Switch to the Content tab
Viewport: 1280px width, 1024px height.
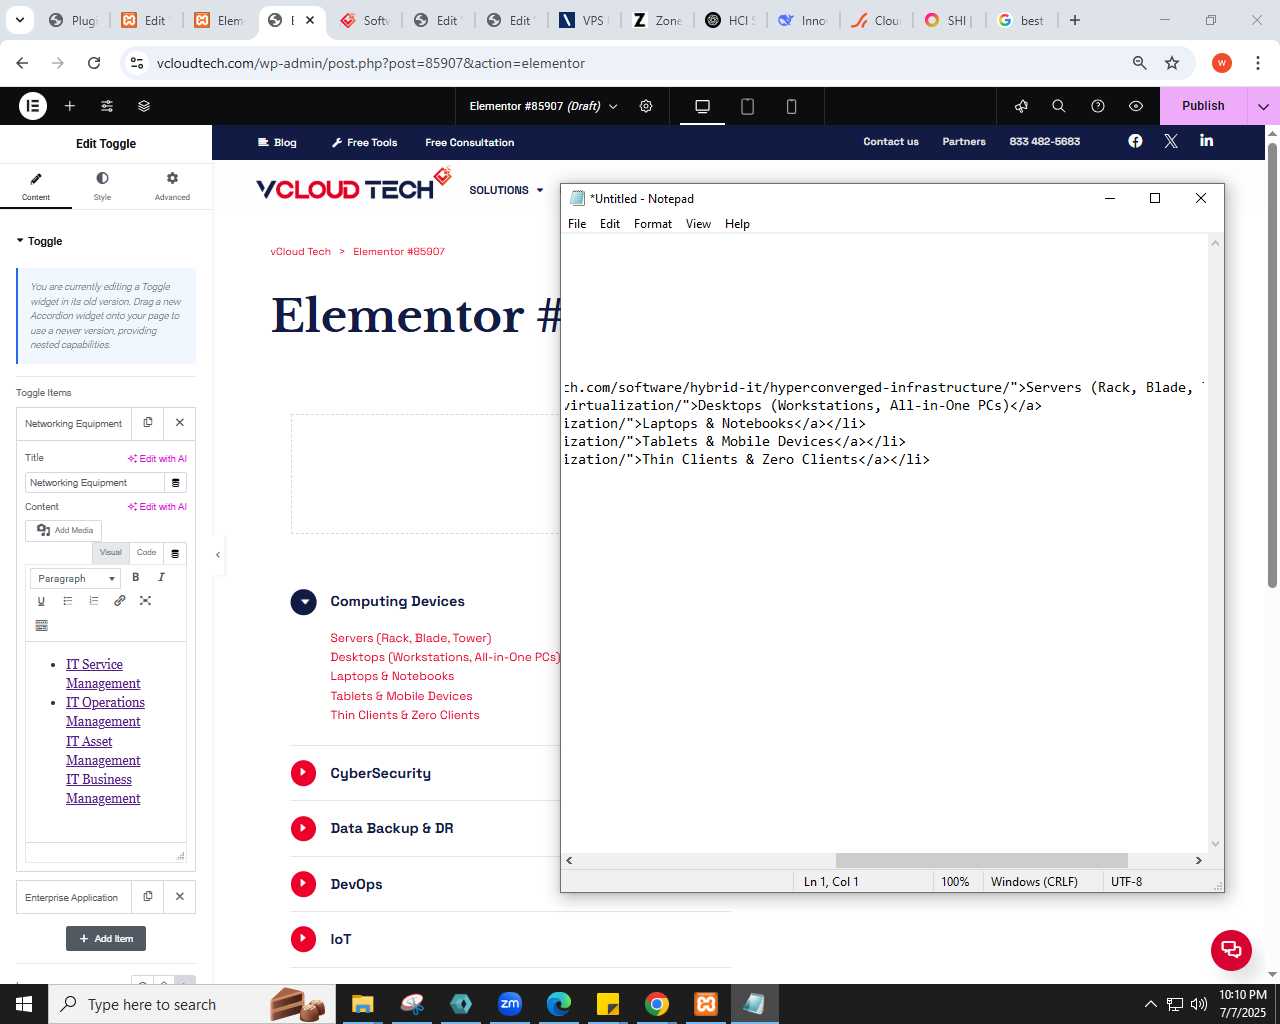[x=36, y=186]
